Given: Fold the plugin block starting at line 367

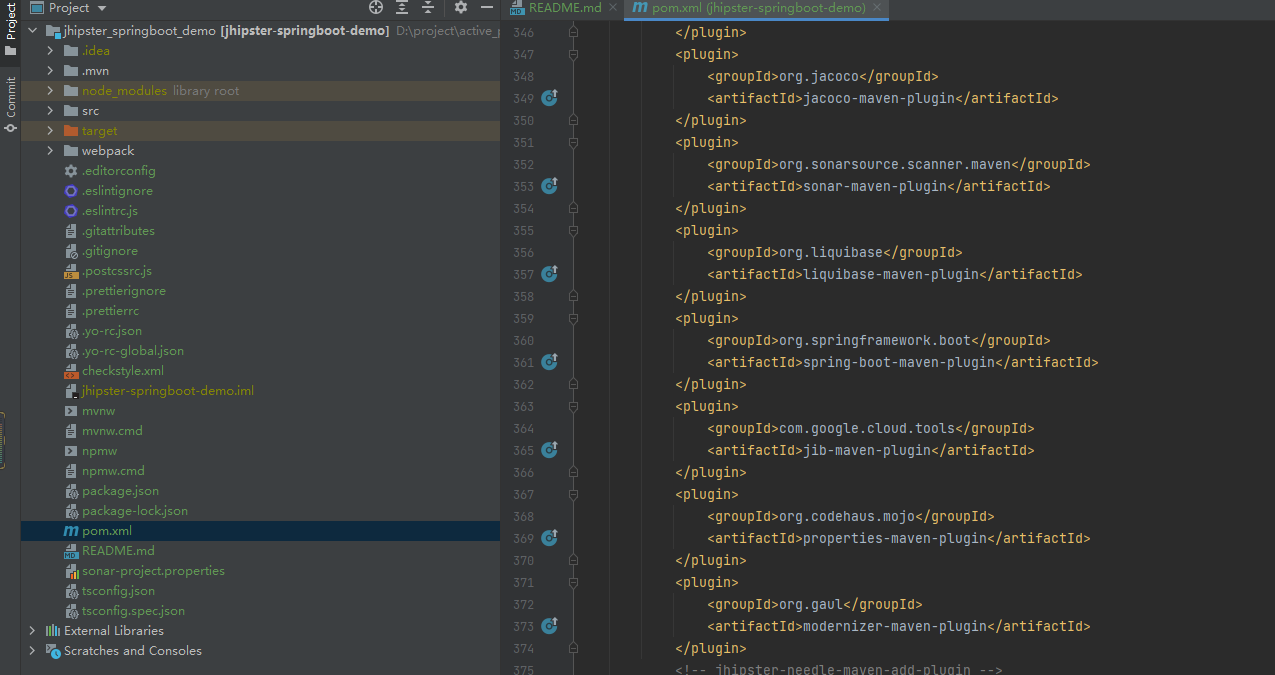Looking at the screenshot, I should point(574,494).
